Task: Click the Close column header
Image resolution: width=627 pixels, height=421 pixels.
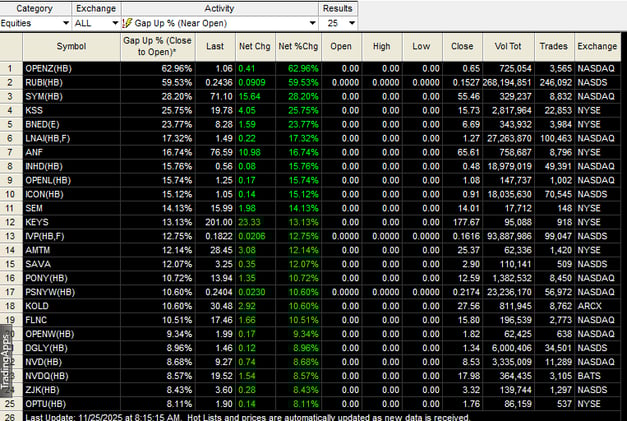Action: (462, 46)
